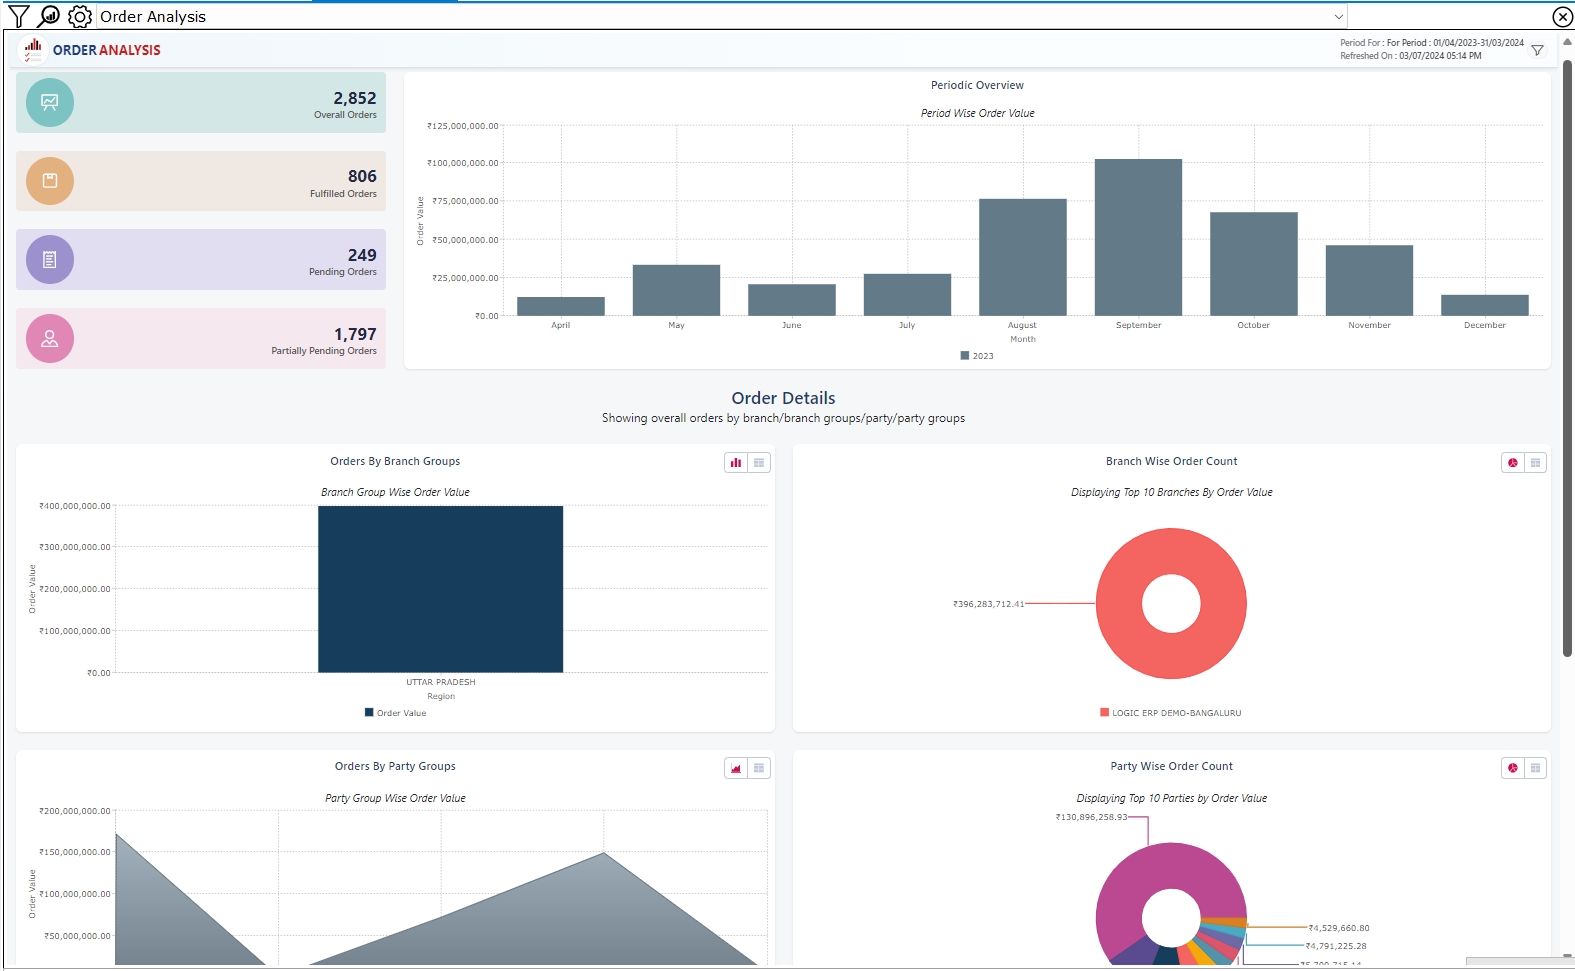Open settings via the gear icon
The height and width of the screenshot is (971, 1575).
click(80, 16)
